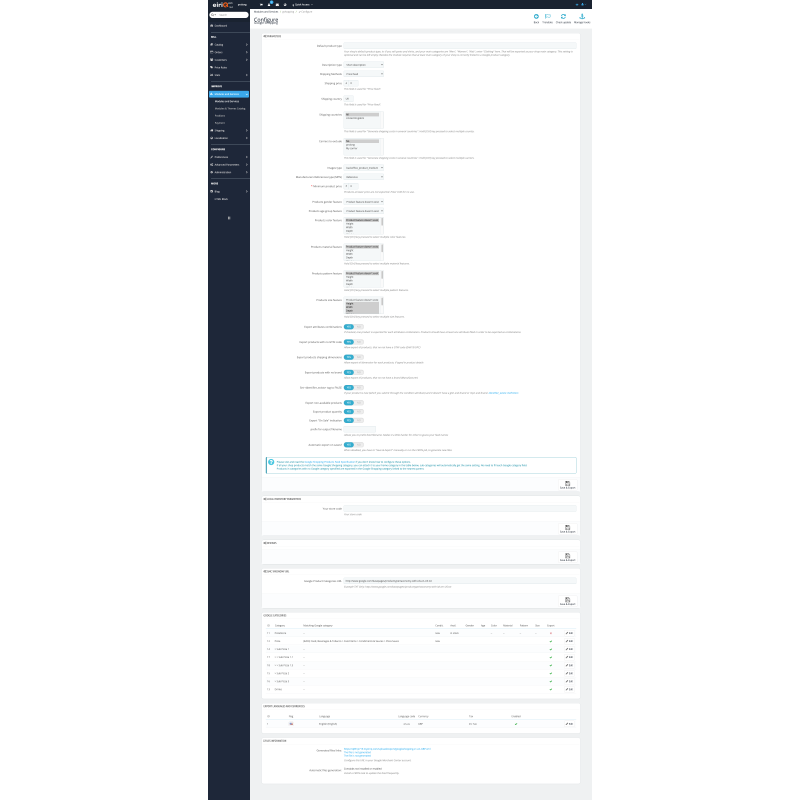
Task: Open Dashboard from the sidebar
Action: (x=223, y=26)
